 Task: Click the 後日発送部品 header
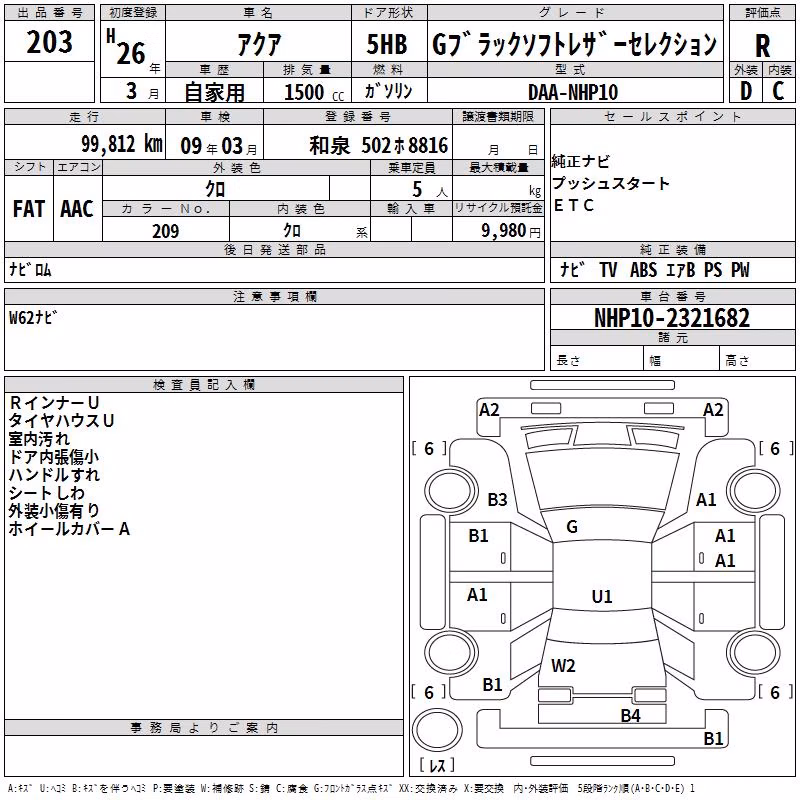point(274,249)
